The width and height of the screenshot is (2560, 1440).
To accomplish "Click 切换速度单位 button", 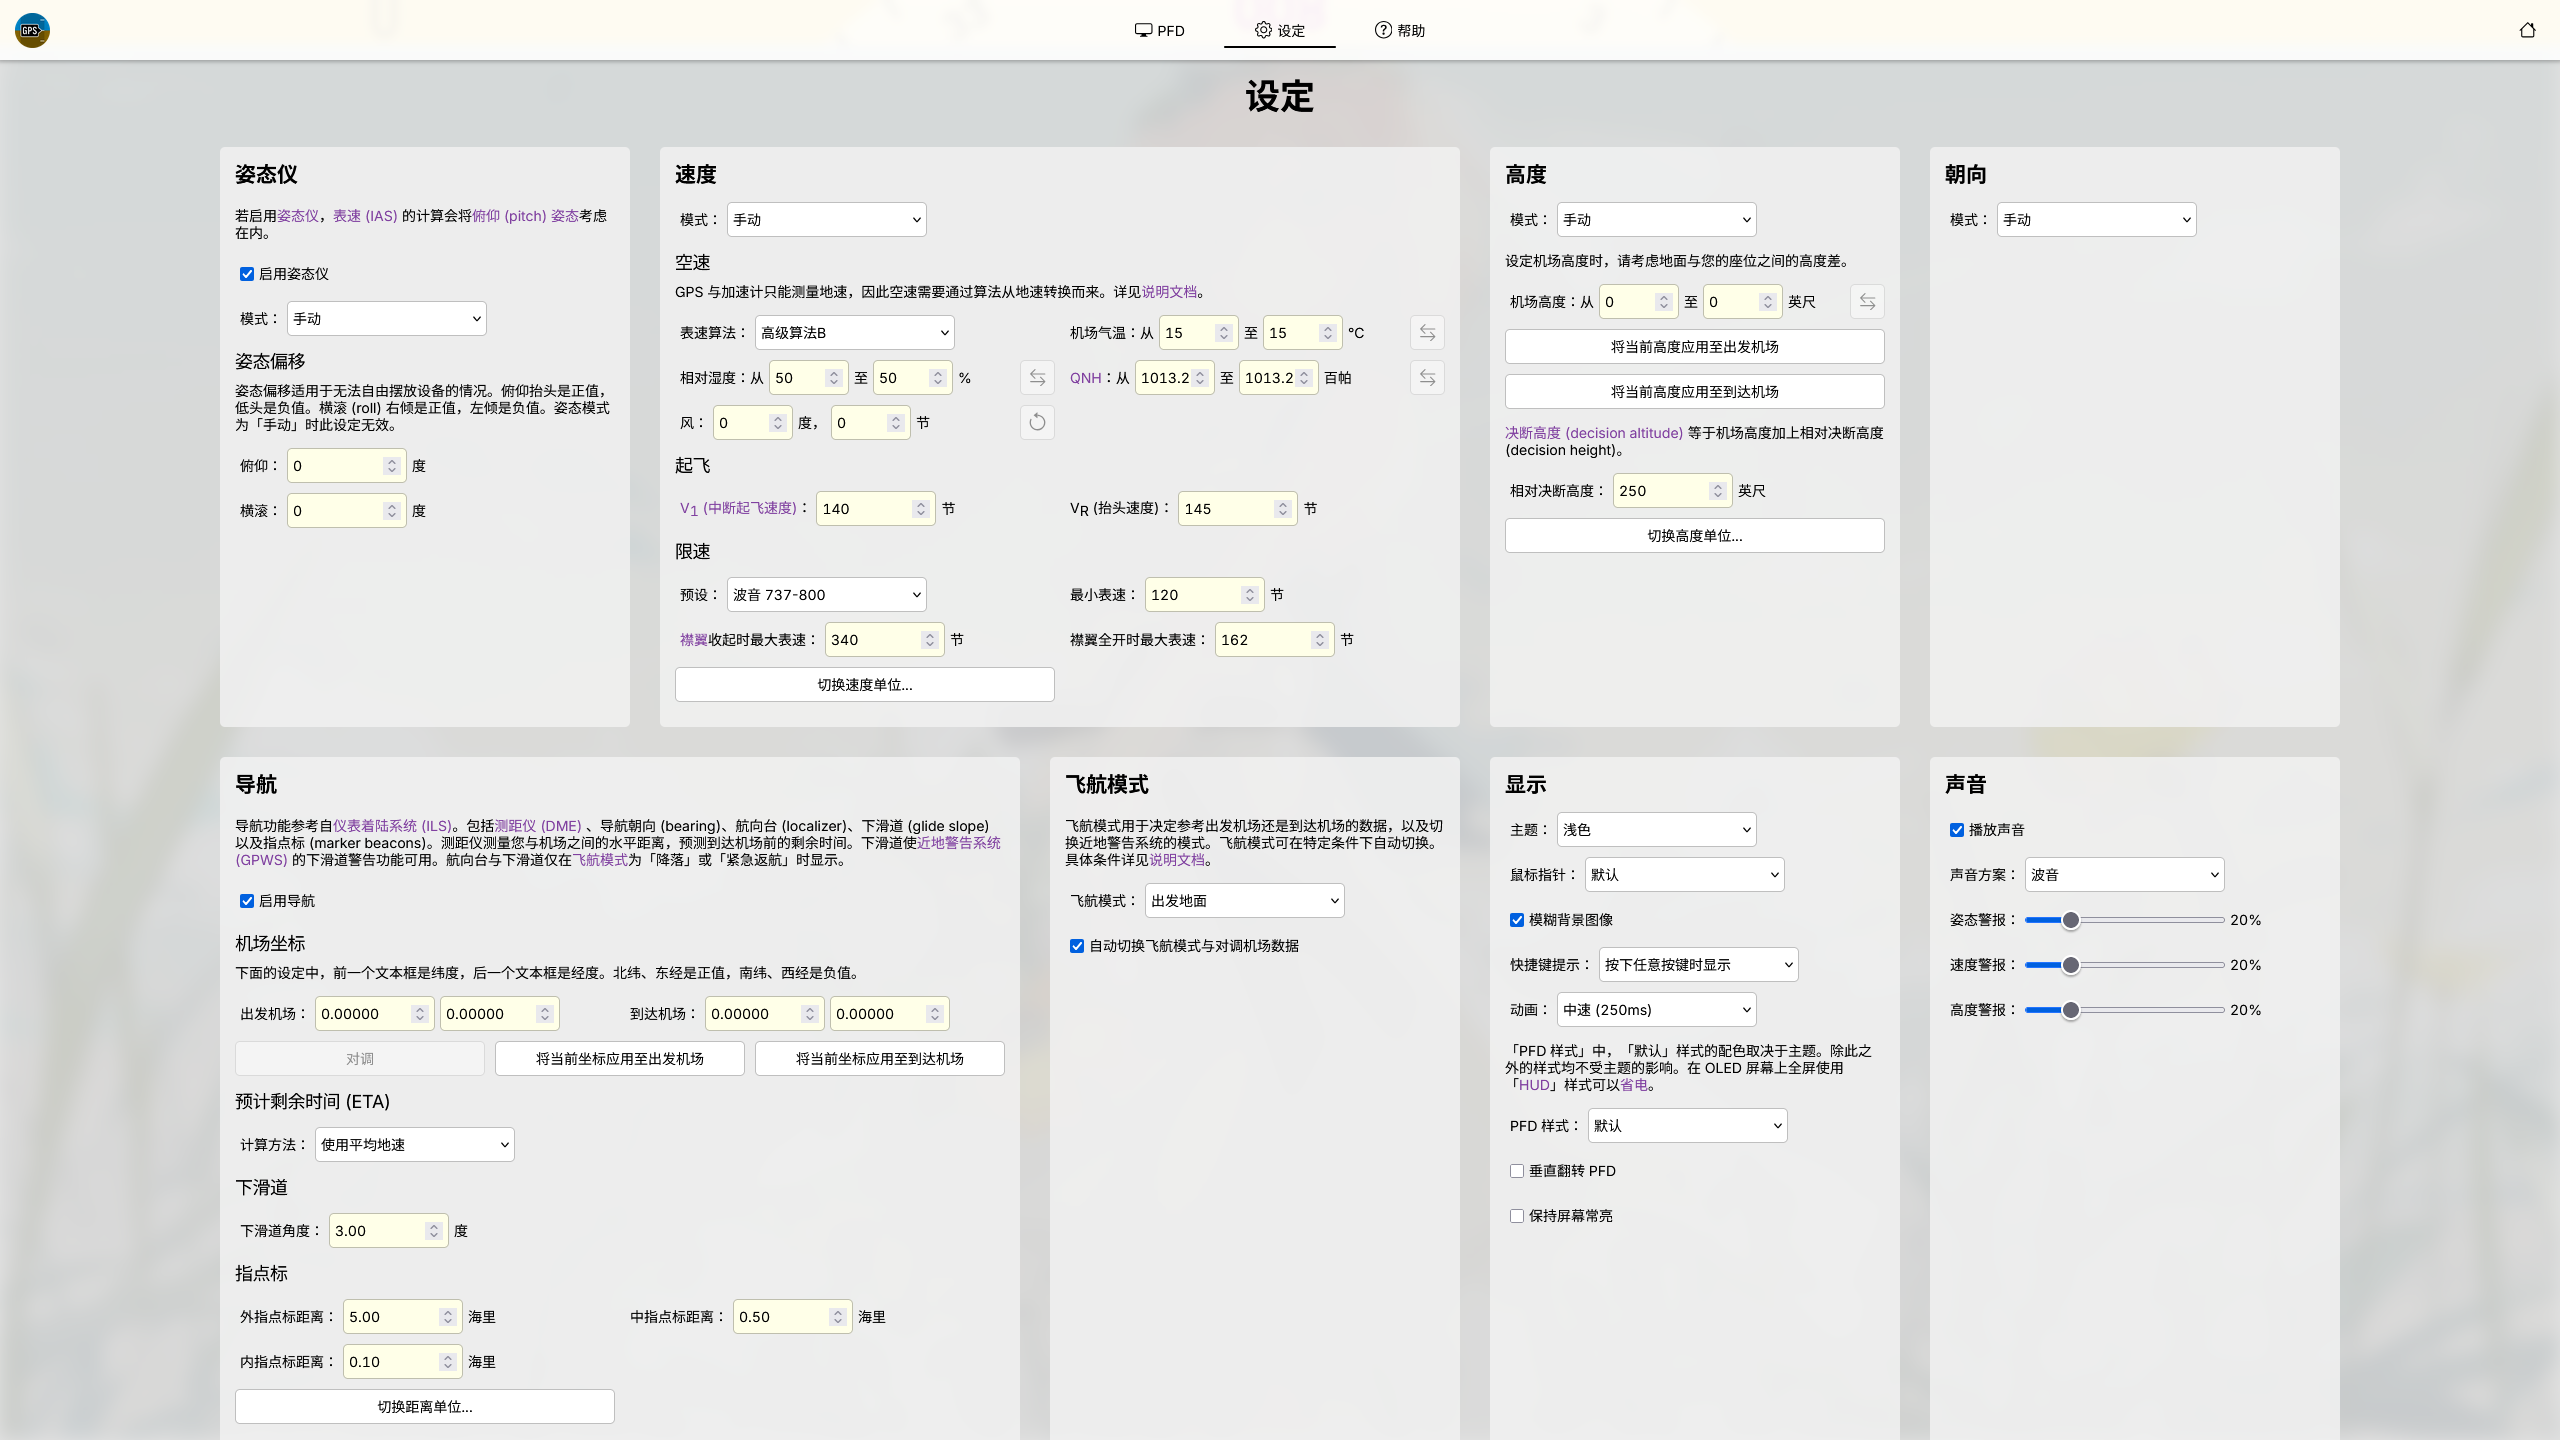I will (x=865, y=685).
